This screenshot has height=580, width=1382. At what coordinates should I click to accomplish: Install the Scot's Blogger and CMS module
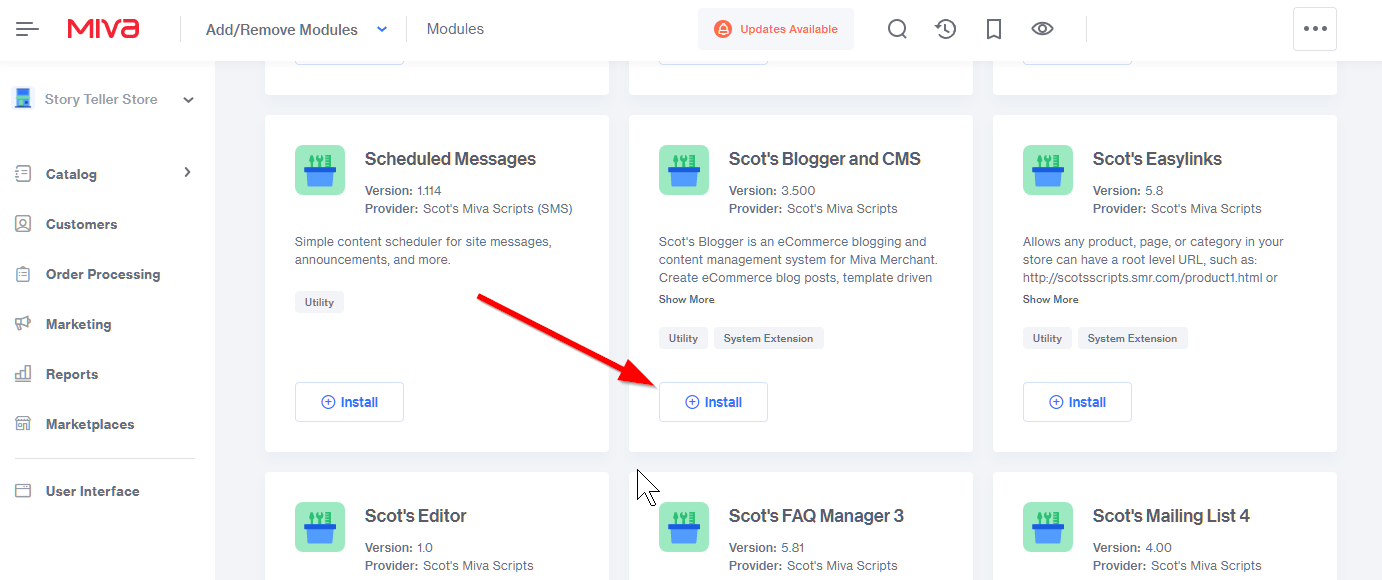pos(713,402)
